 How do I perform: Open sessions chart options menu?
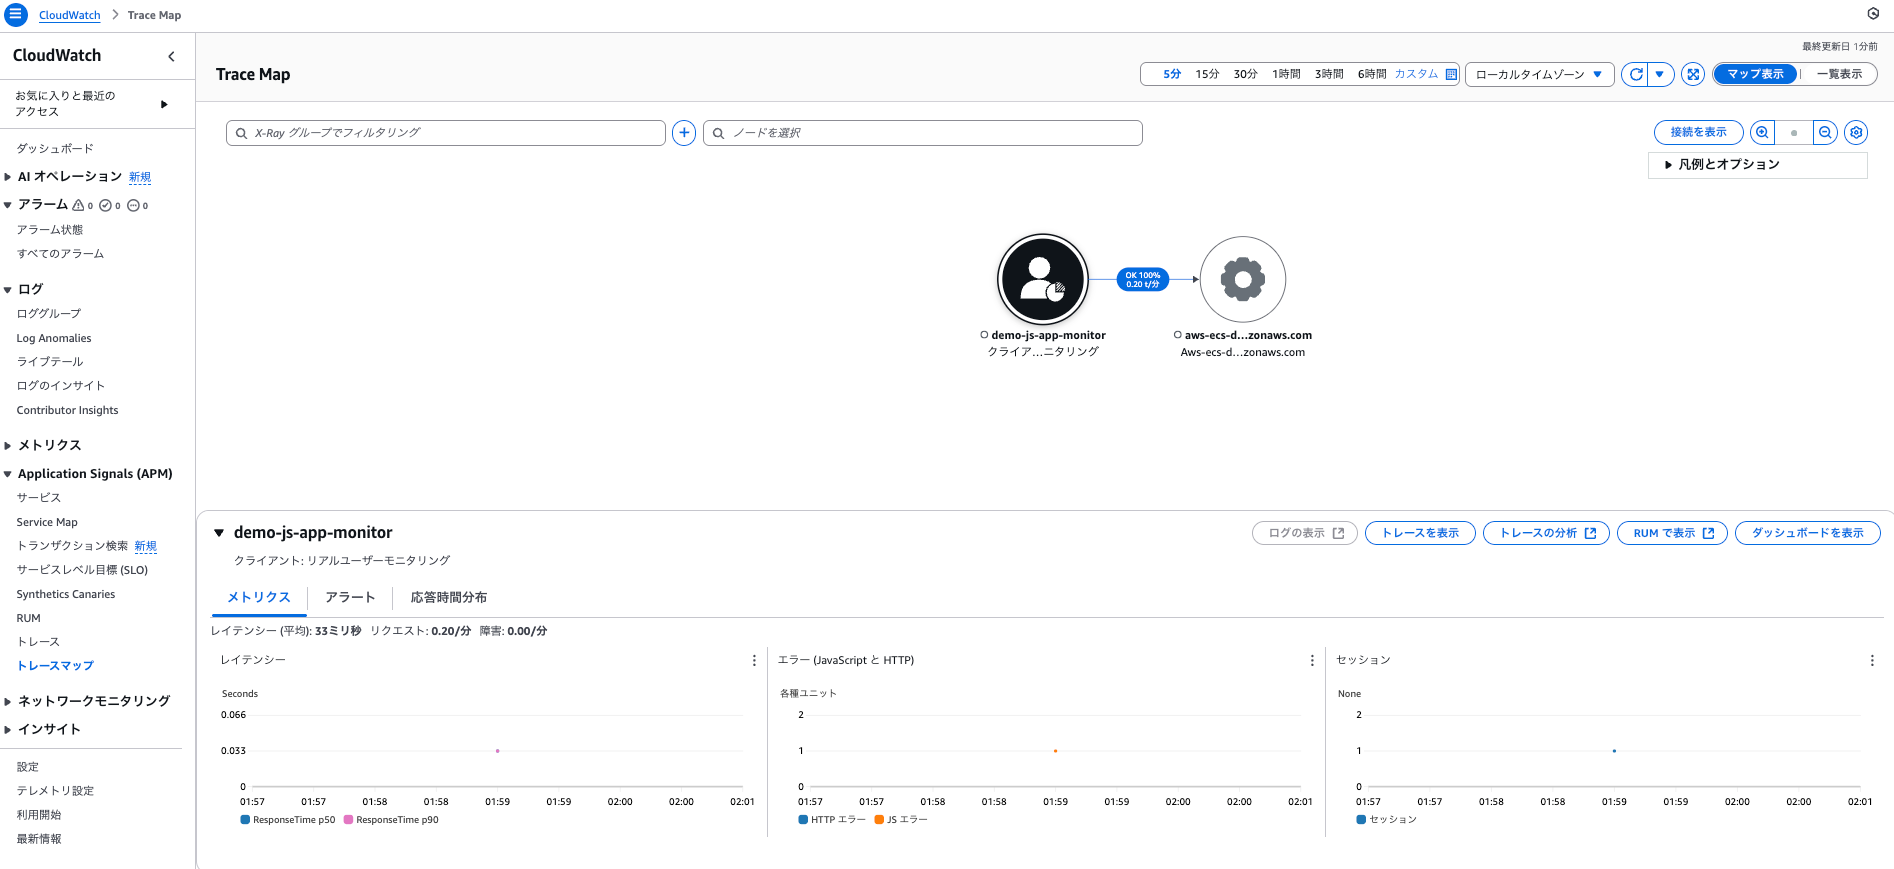[1872, 661]
